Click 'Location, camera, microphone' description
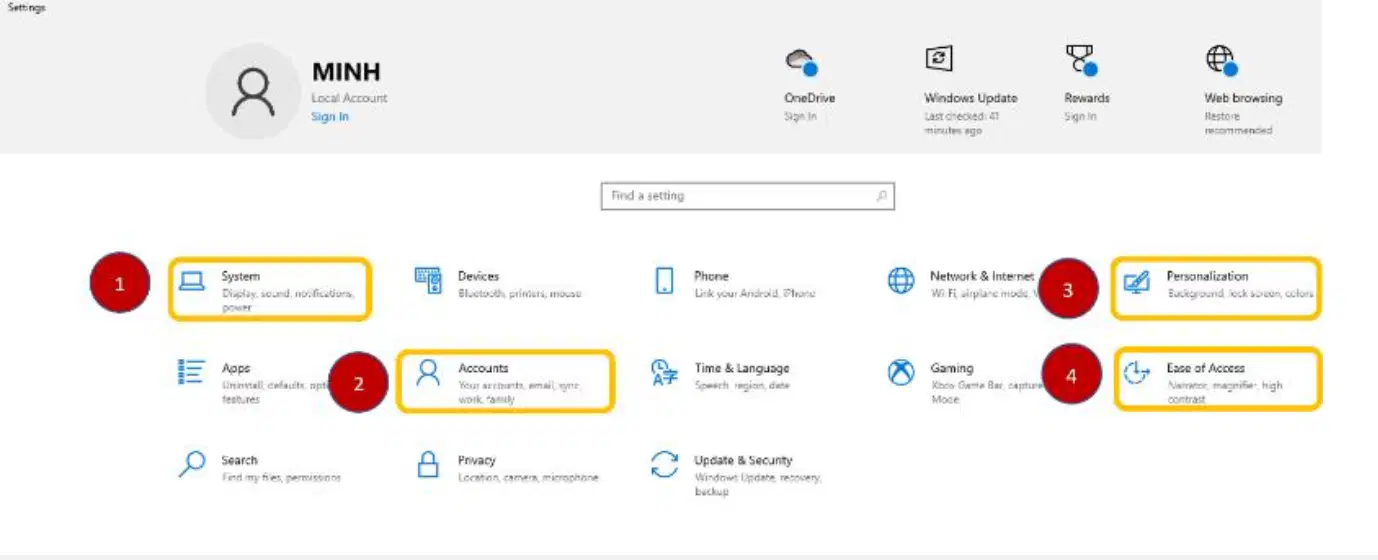This screenshot has width=1378, height=560. pyautogui.click(x=528, y=478)
